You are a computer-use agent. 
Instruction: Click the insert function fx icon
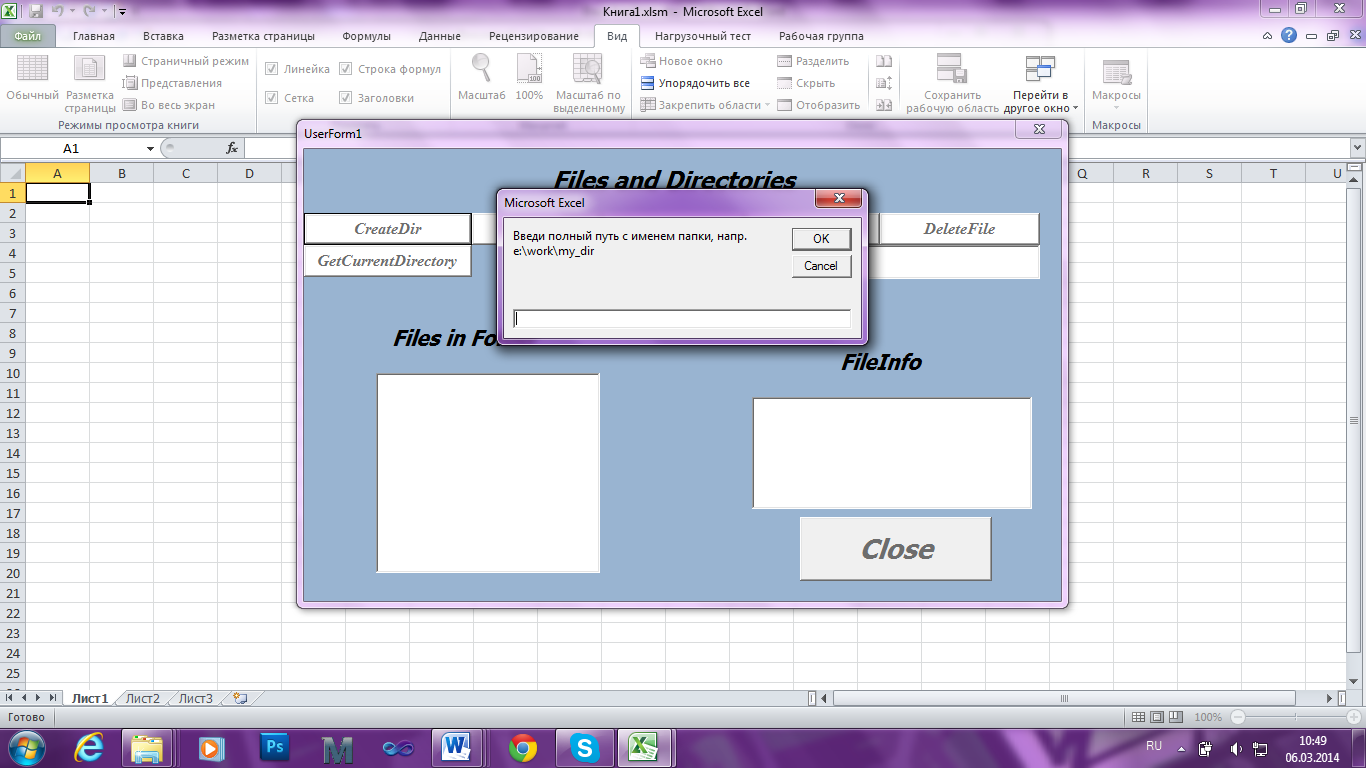pyautogui.click(x=232, y=148)
